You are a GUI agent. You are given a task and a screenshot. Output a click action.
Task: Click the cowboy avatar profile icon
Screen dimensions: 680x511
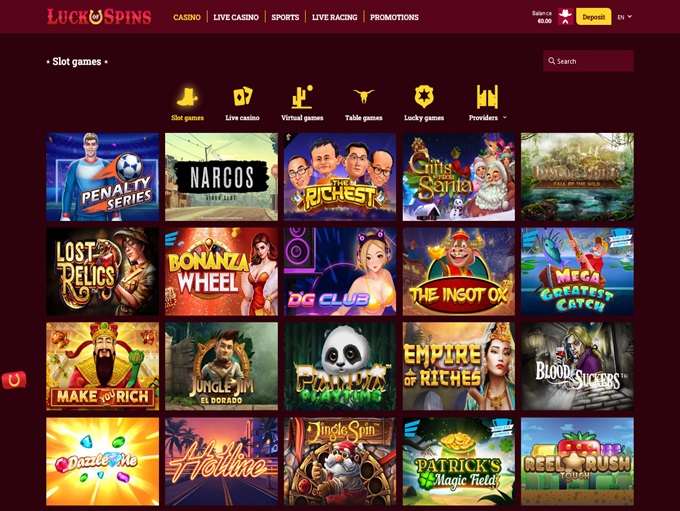(565, 17)
